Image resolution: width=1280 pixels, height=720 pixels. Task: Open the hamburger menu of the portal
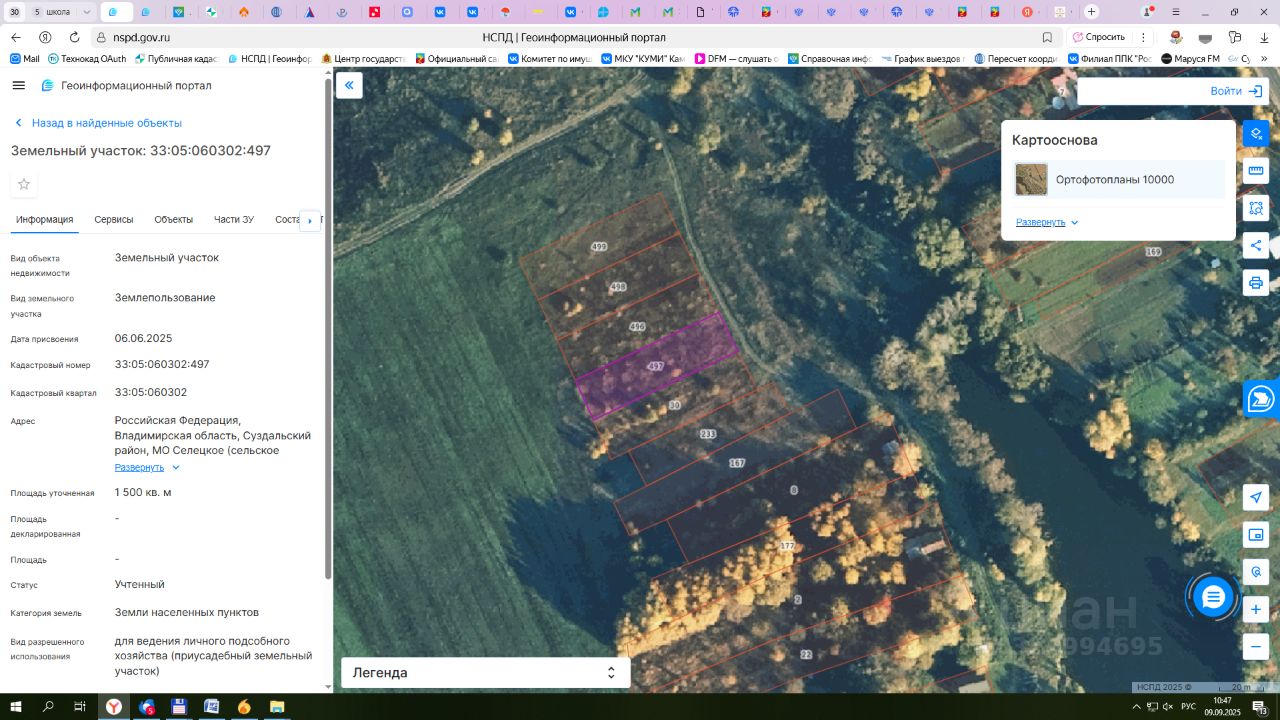(18, 86)
